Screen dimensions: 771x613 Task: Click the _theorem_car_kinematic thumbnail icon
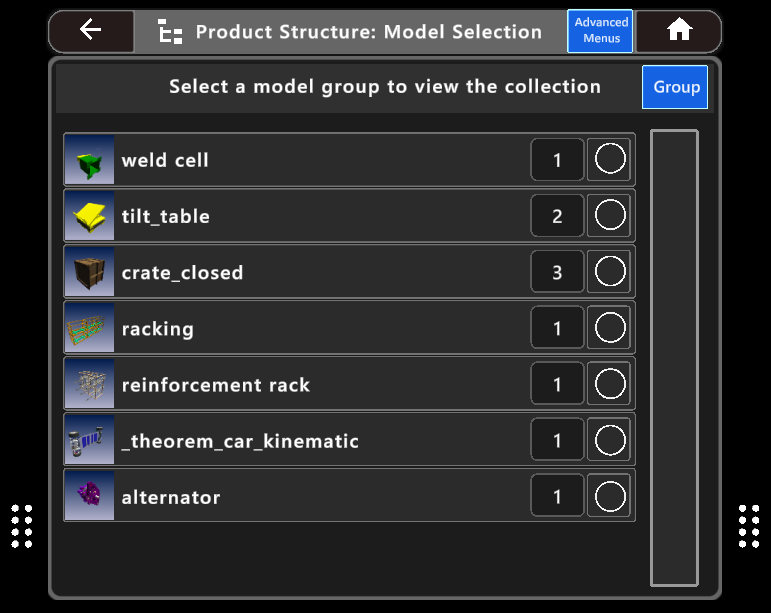(x=89, y=440)
